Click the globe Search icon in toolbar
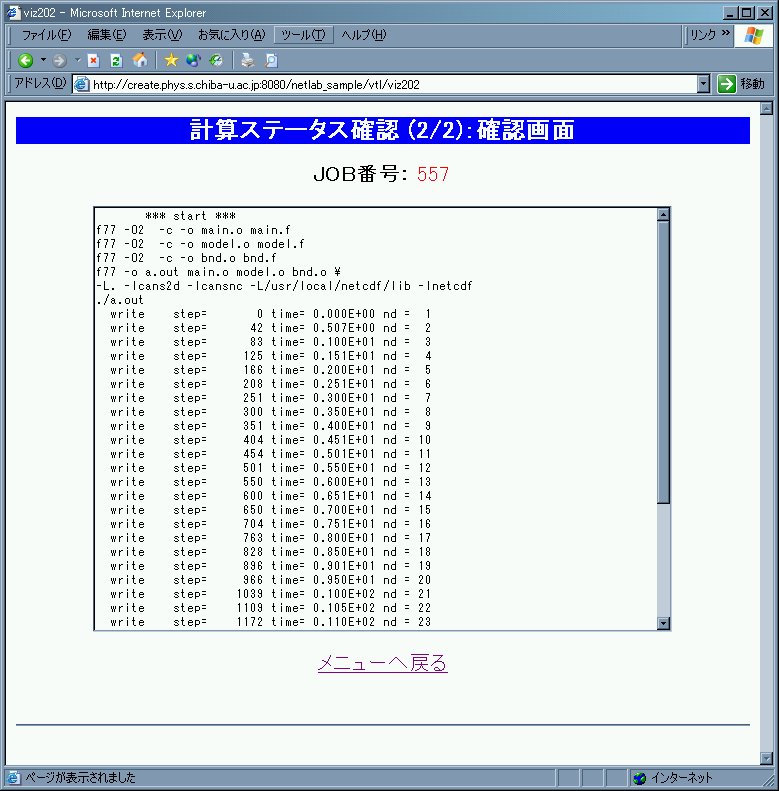The height and width of the screenshot is (791, 779). click(x=193, y=61)
